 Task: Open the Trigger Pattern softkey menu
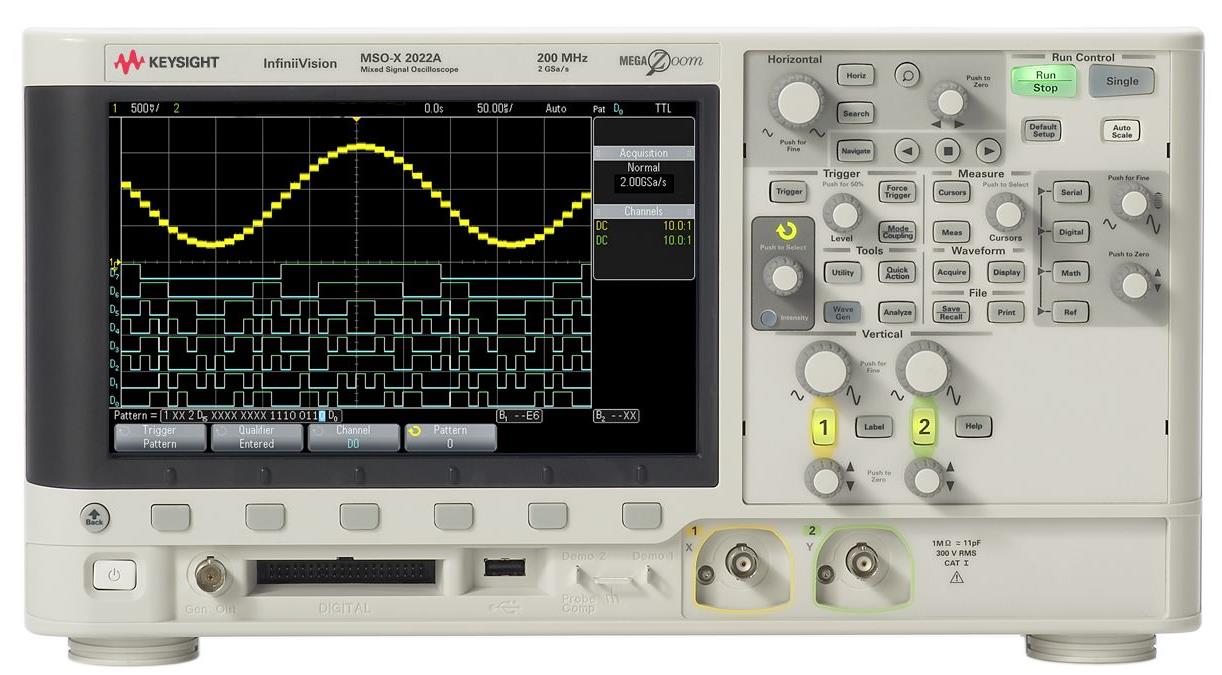point(160,435)
